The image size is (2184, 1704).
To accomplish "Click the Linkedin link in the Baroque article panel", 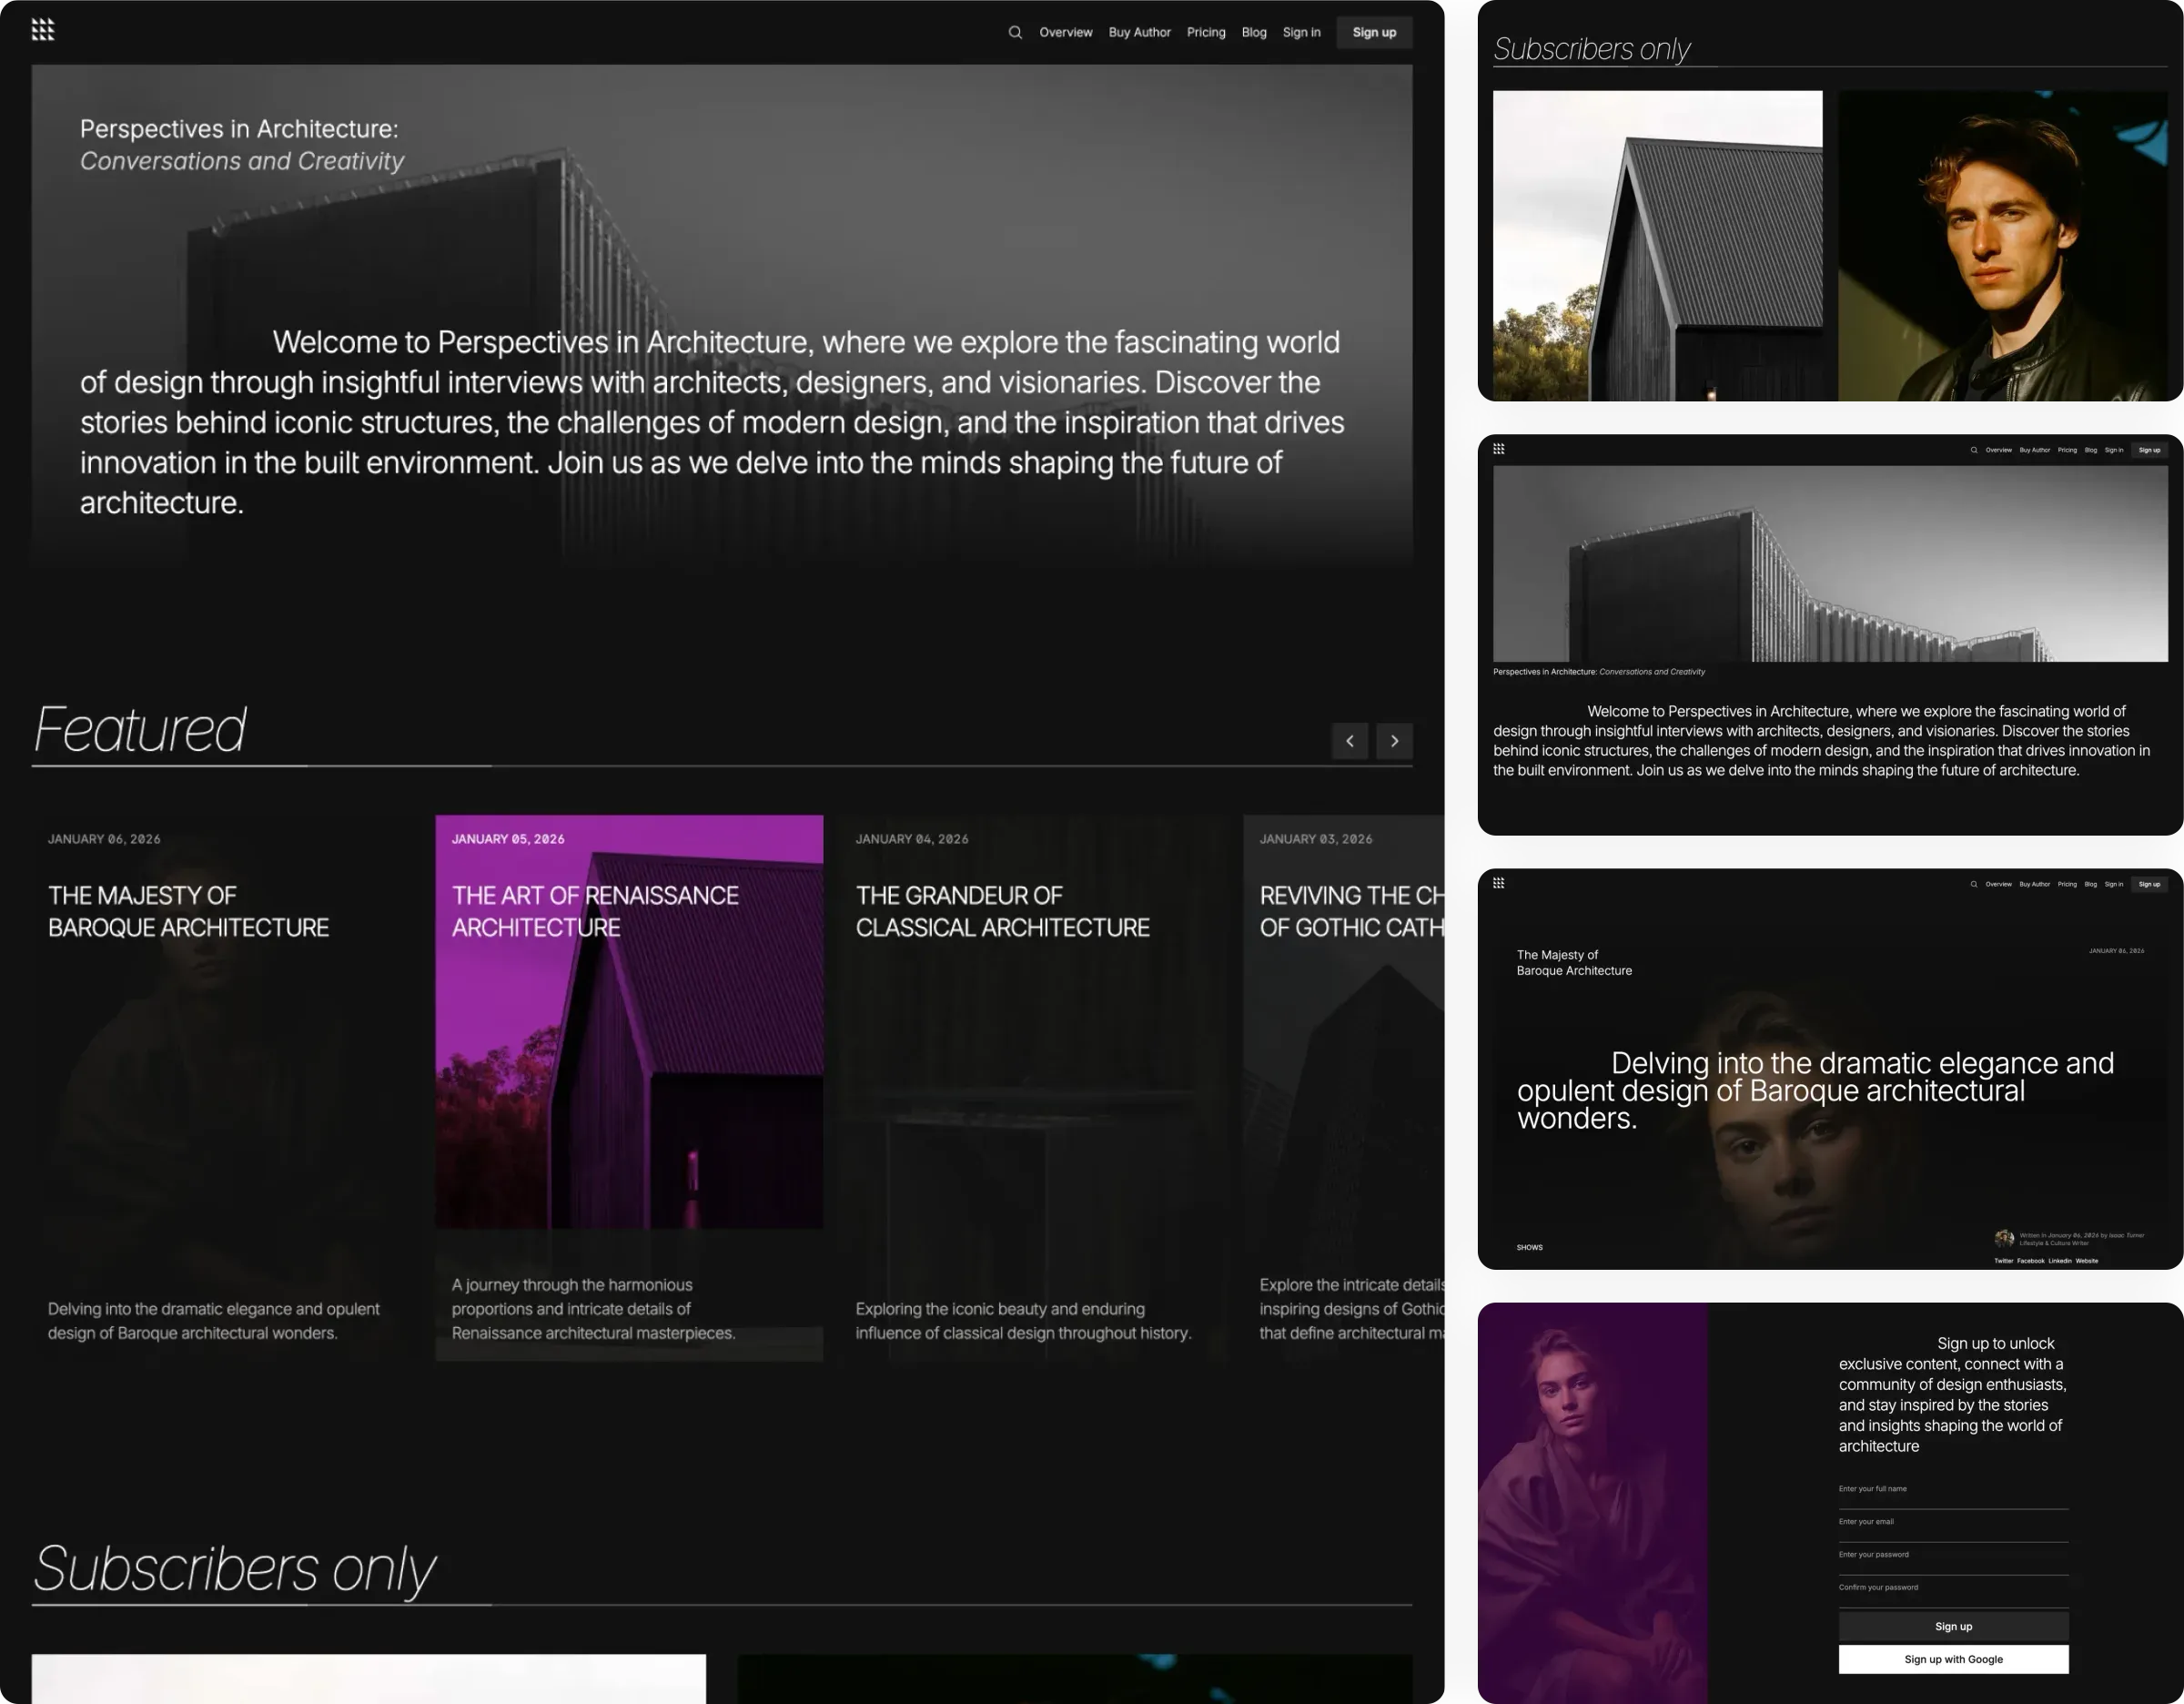I will 2059,1261.
